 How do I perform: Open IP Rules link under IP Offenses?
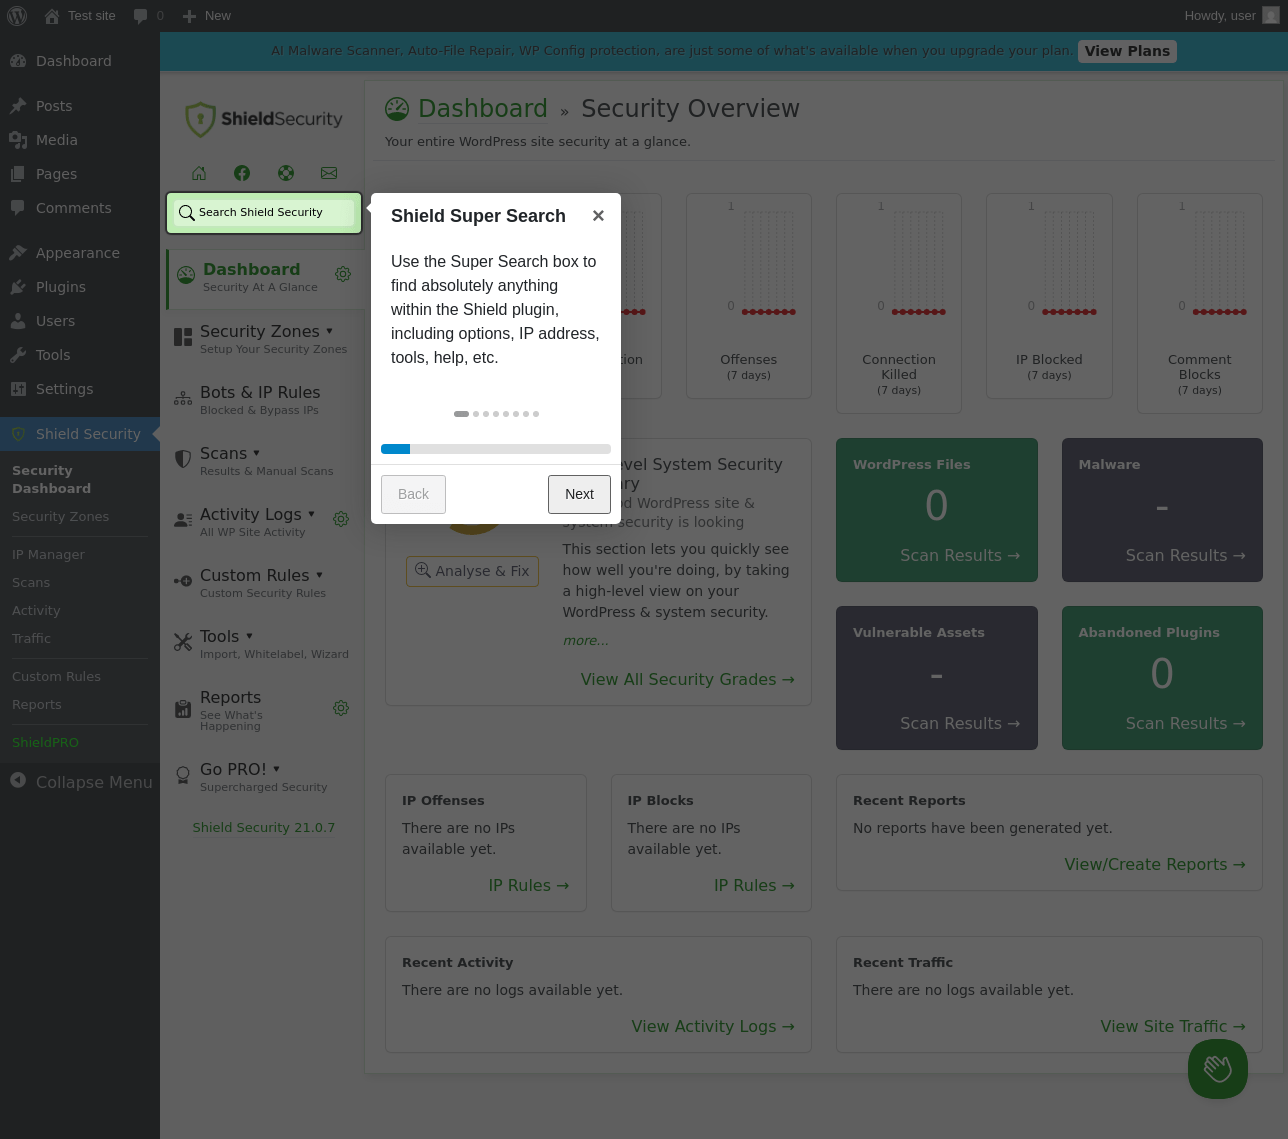pos(529,886)
